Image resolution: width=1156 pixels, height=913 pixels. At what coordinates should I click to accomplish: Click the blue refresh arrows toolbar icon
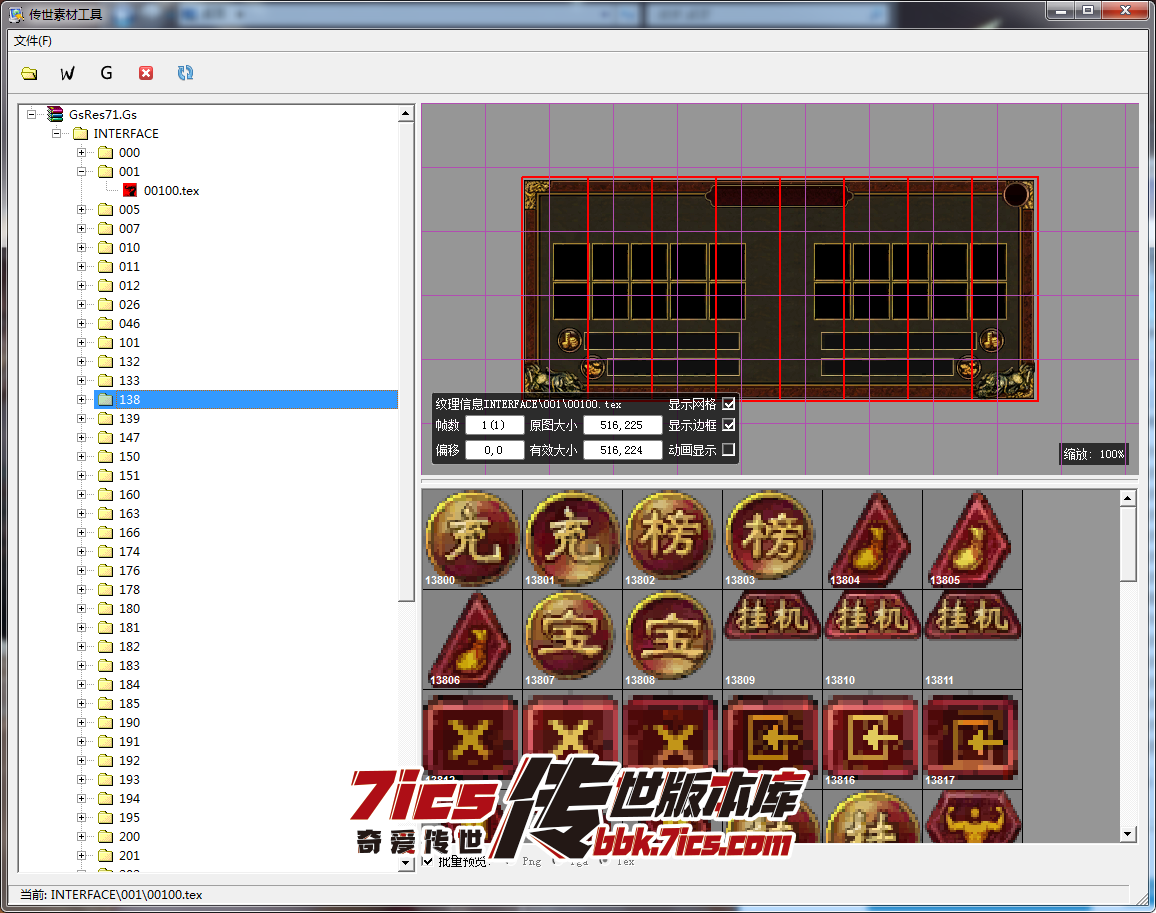coord(185,73)
